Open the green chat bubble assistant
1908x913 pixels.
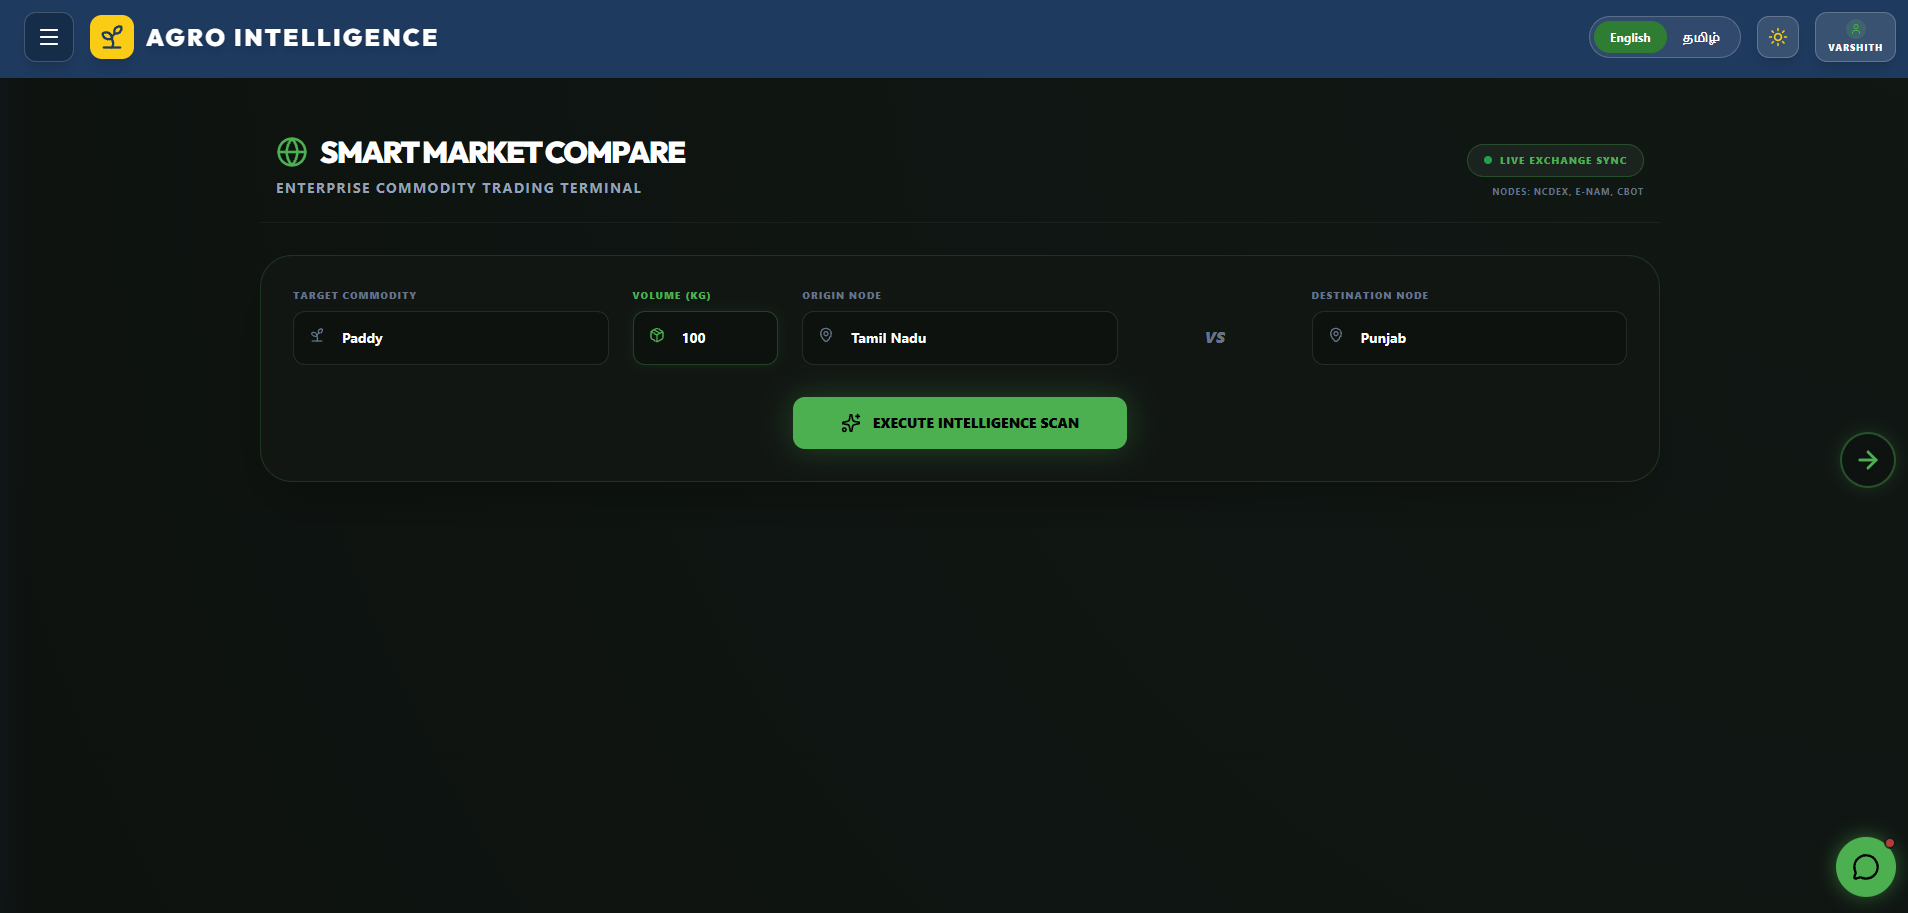point(1866,867)
